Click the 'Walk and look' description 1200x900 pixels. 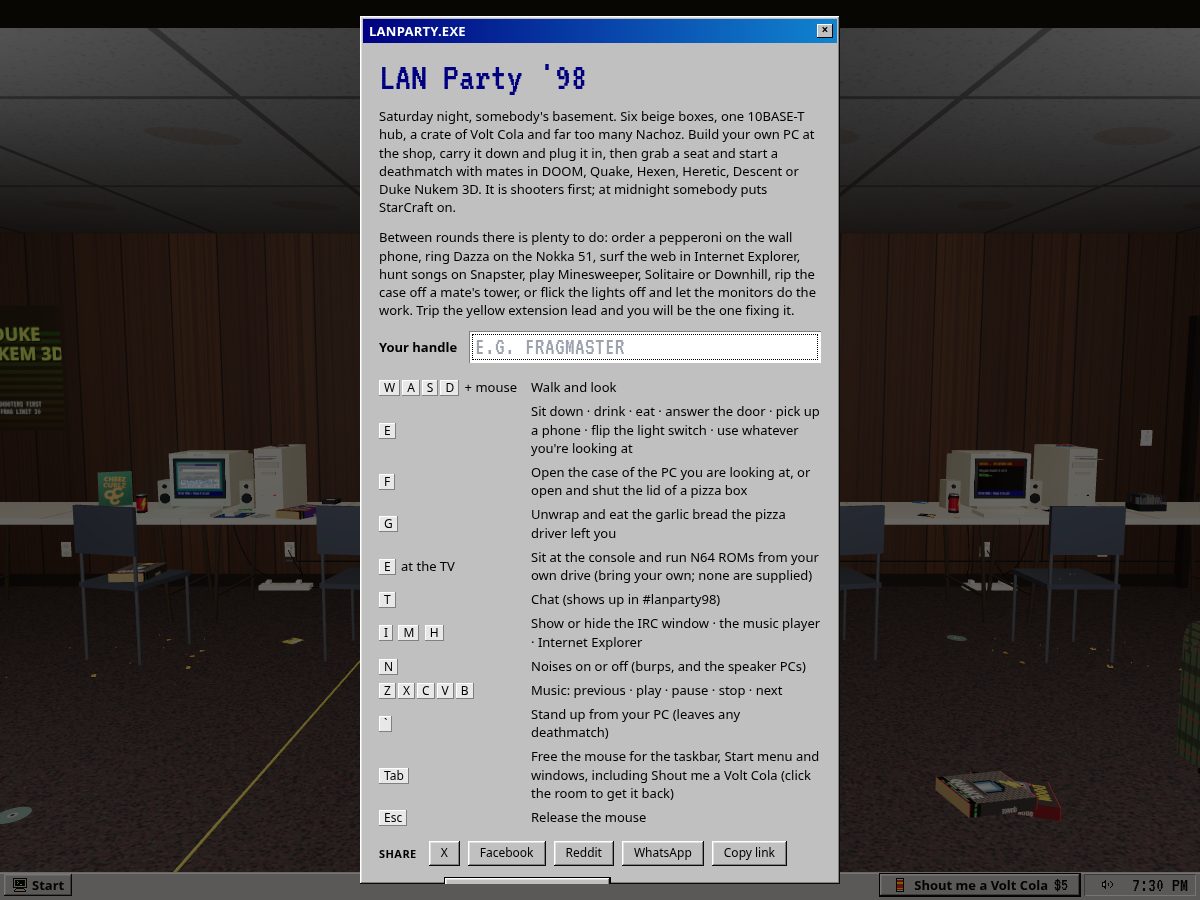coord(574,387)
